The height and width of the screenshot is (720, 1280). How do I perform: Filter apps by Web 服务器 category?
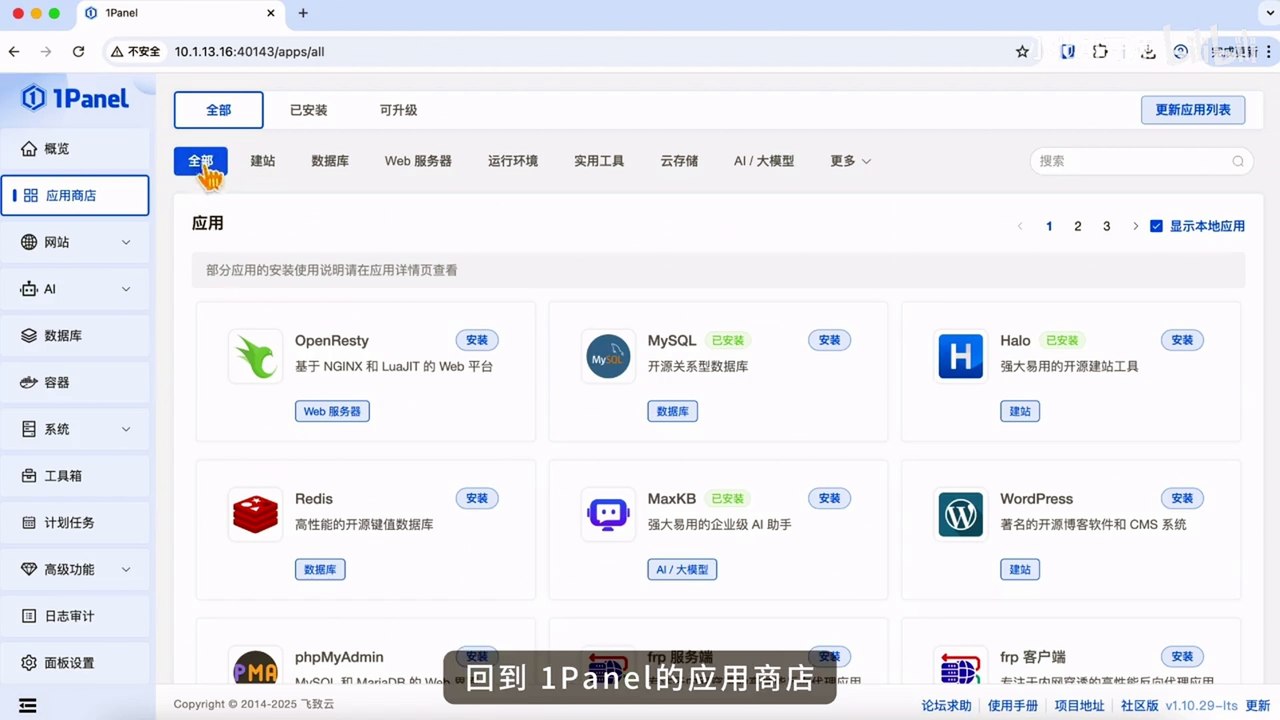click(x=418, y=161)
